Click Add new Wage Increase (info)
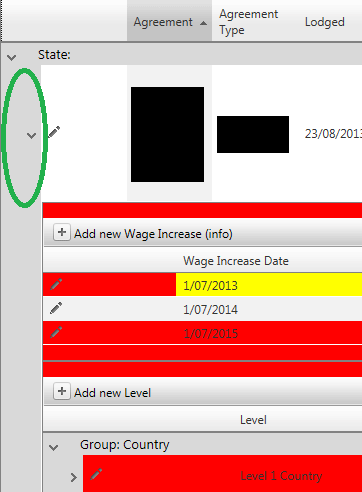This screenshot has width=362, height=492. [153, 234]
